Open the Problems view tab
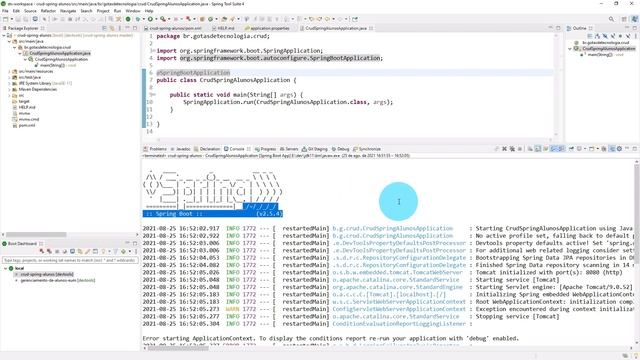The height and width of the screenshot is (360, 640). point(155,149)
